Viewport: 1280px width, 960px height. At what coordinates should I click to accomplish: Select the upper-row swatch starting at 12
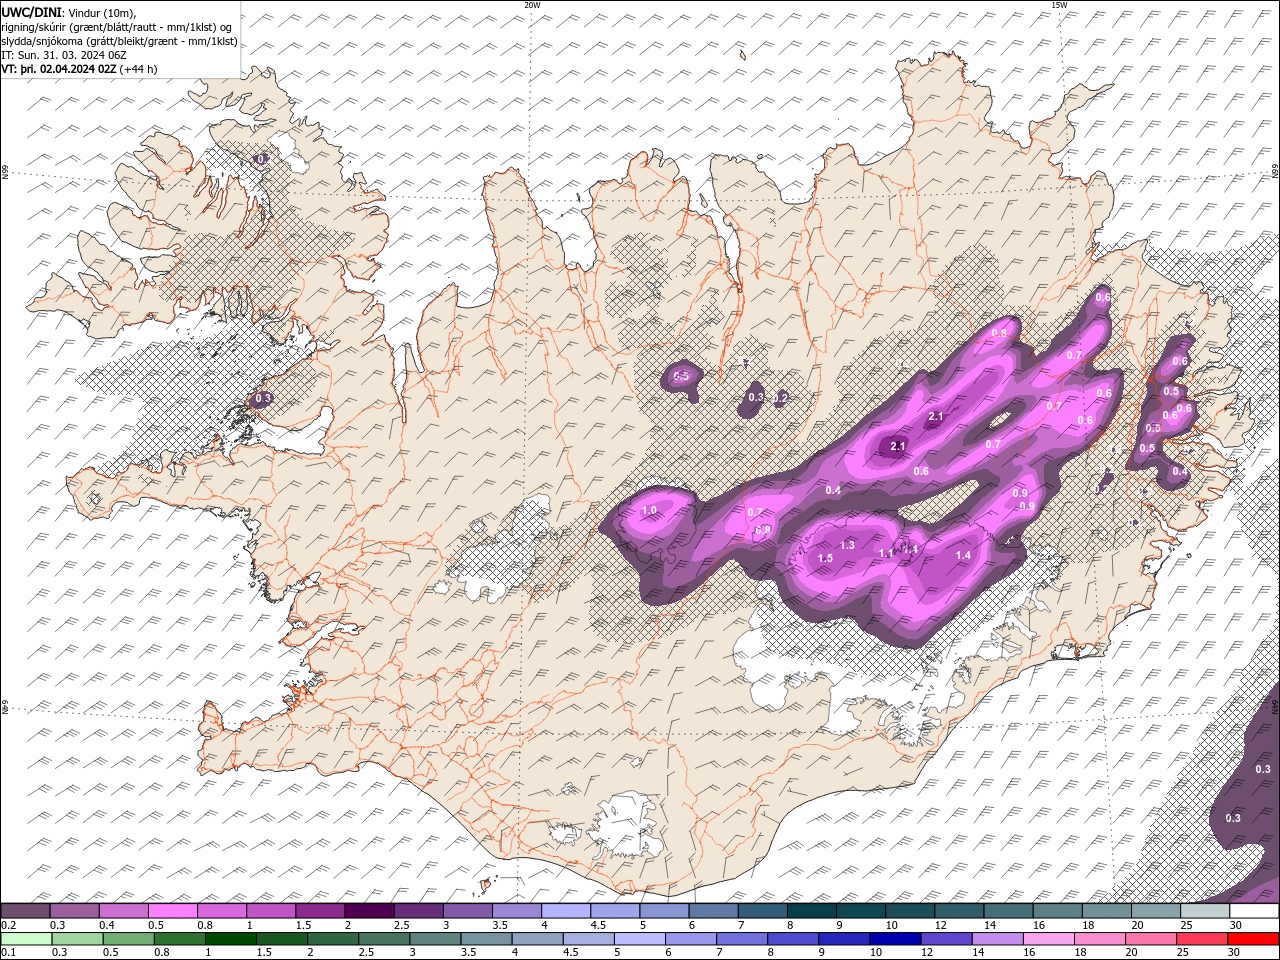[958, 911]
